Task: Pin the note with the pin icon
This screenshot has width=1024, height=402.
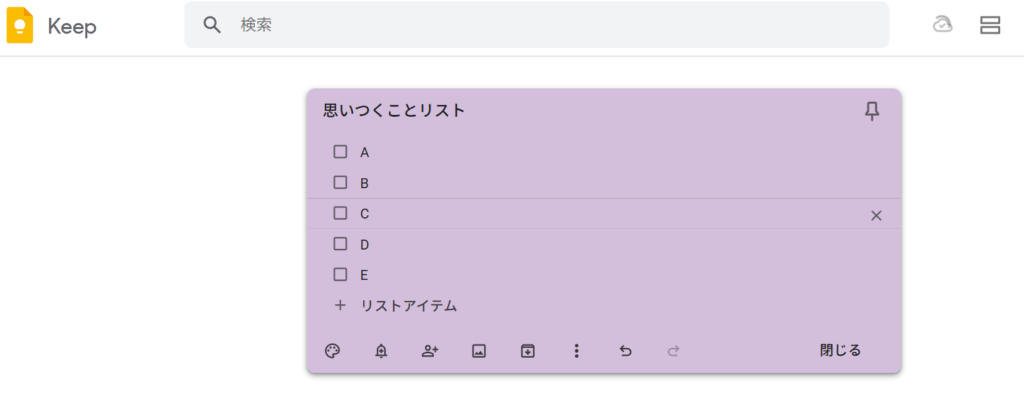Action: point(872,112)
